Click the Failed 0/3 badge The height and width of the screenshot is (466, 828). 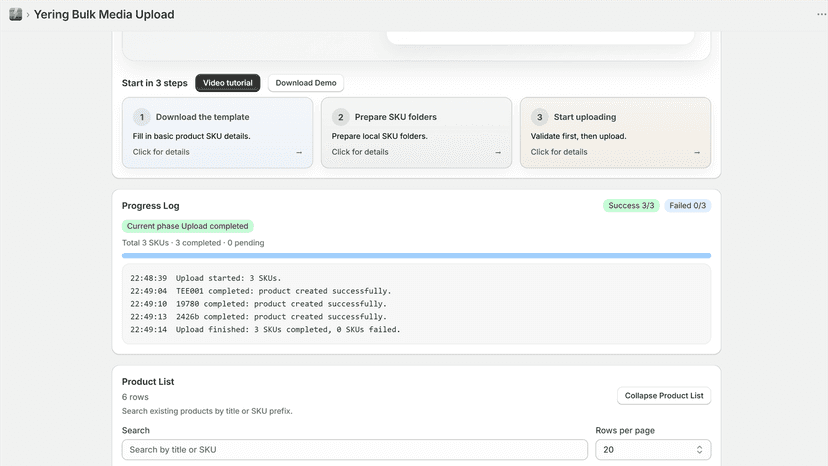[x=688, y=206]
